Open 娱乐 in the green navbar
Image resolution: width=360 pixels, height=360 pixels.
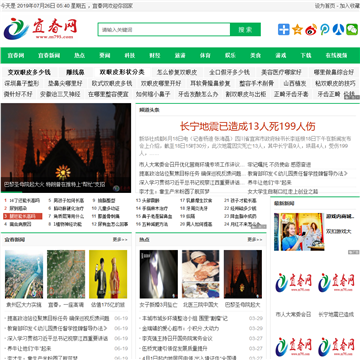tap(230, 55)
